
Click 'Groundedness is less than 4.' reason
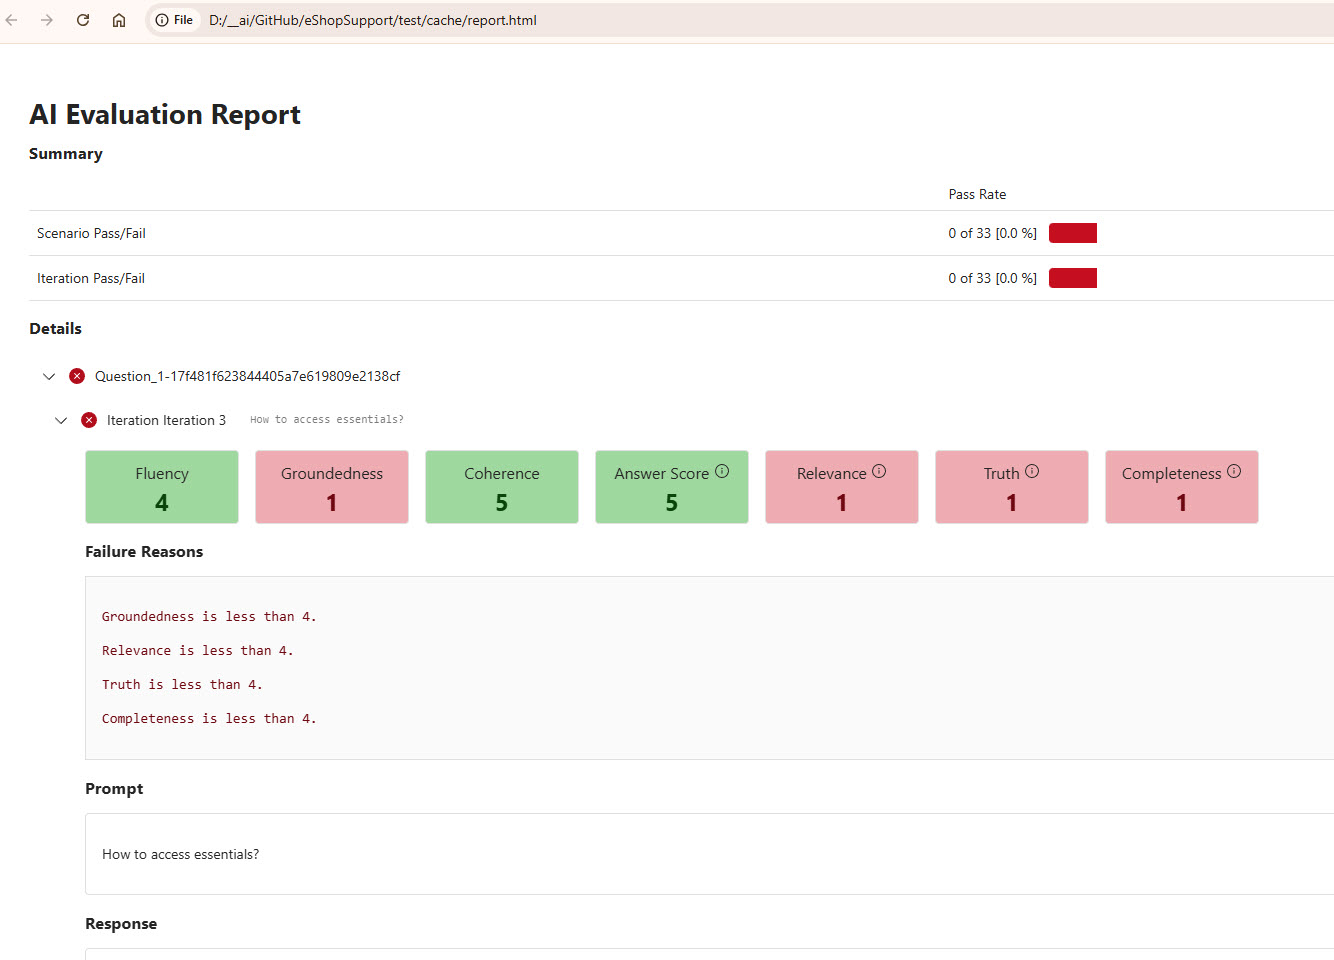tap(209, 617)
